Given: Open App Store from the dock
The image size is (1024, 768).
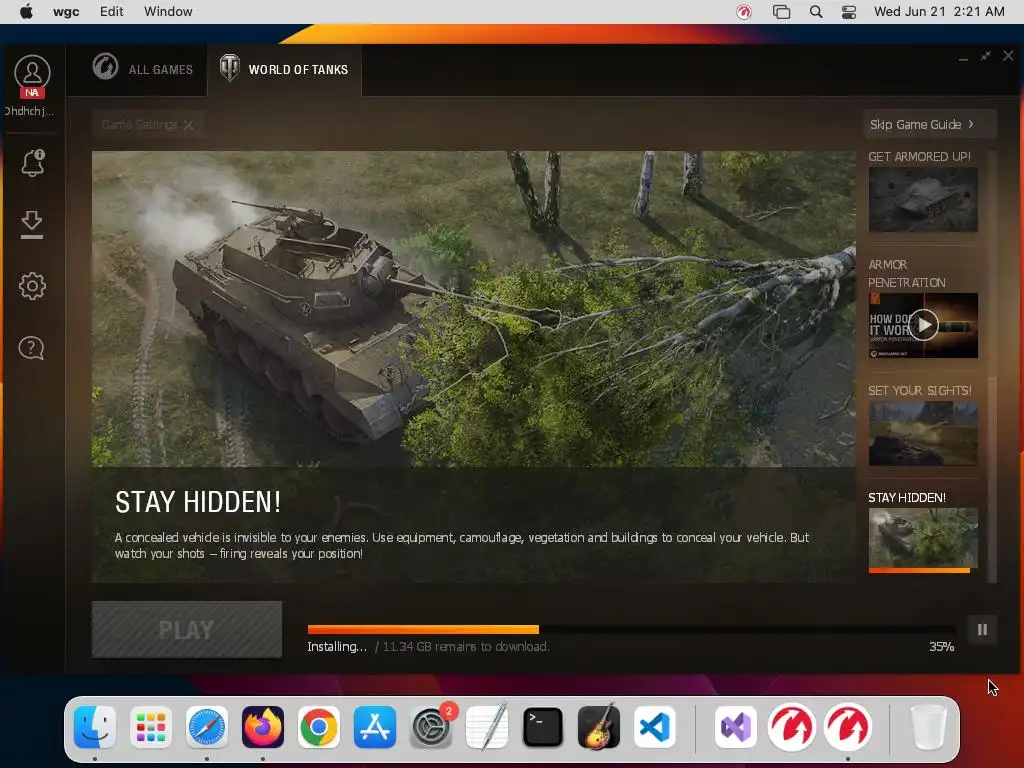Looking at the screenshot, I should 375,727.
